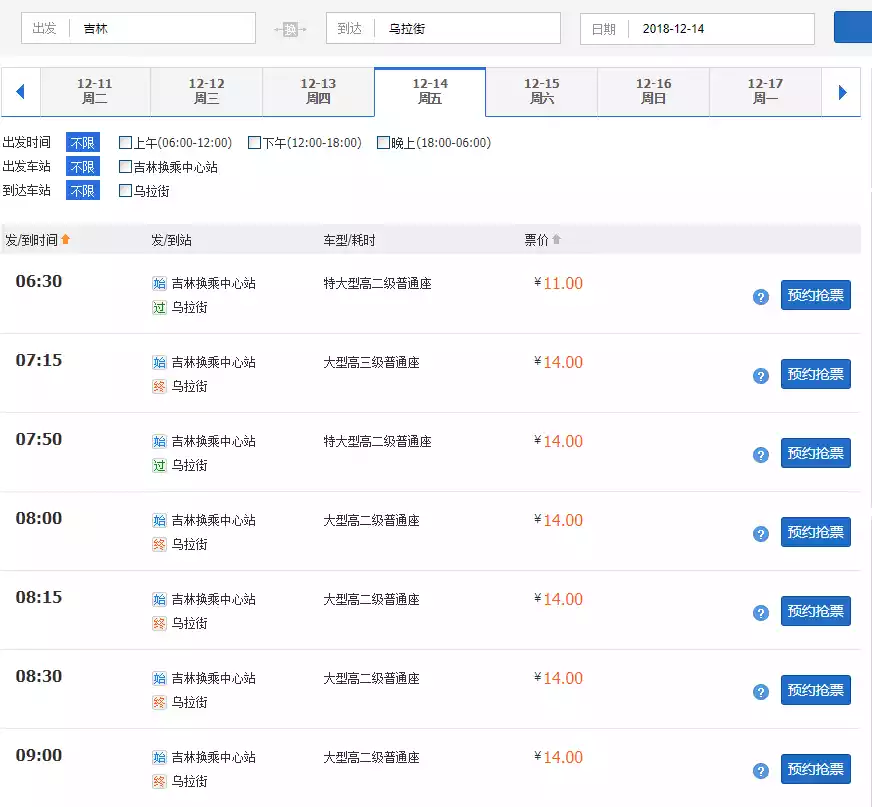This screenshot has width=872, height=807.
Task: Click the swap departure and arrival icon
Action: coord(290,30)
